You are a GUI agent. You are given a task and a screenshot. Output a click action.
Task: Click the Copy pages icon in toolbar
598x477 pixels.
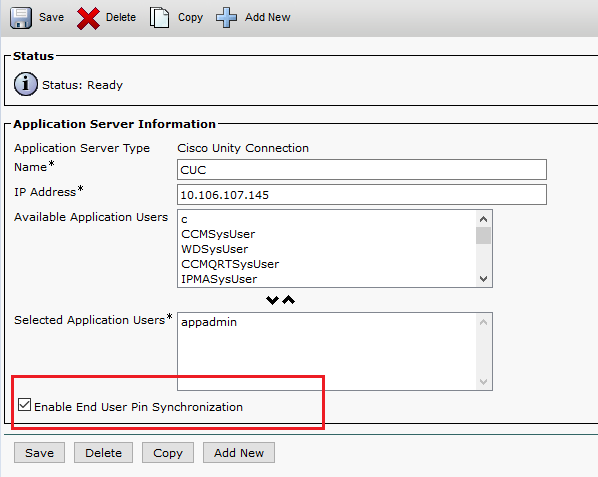pos(159,18)
